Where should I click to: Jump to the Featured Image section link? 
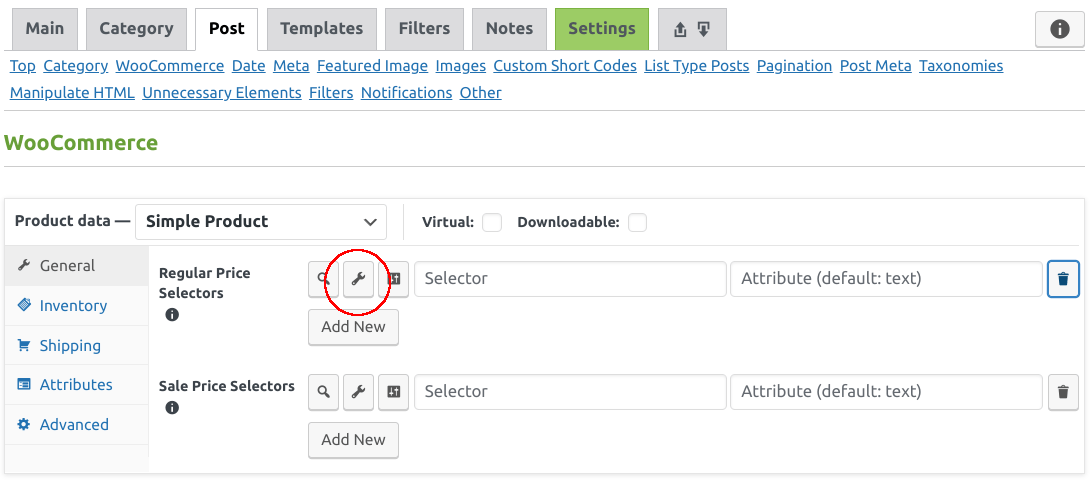click(372, 66)
